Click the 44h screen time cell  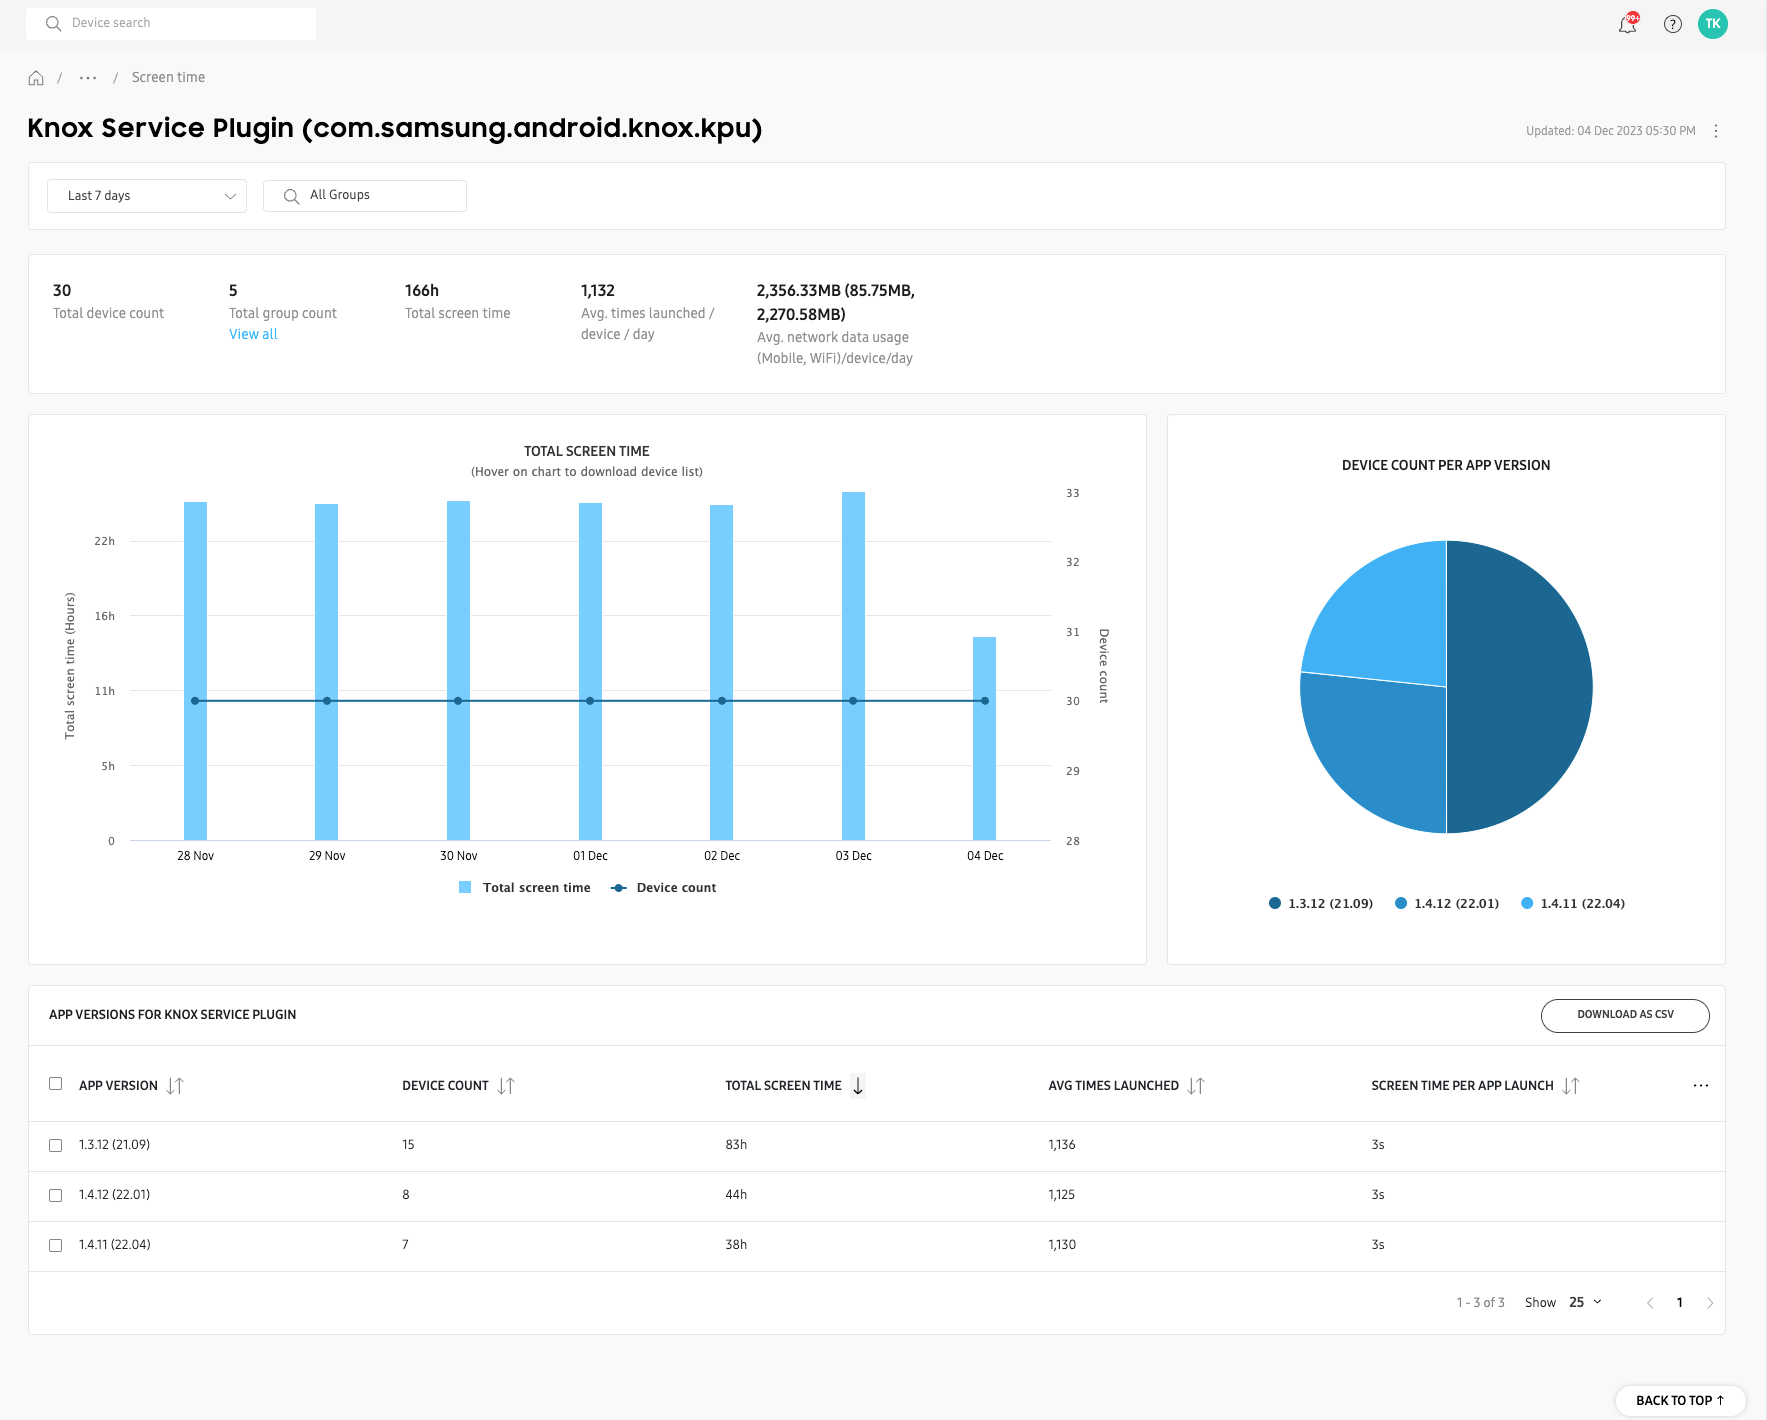(x=736, y=1195)
